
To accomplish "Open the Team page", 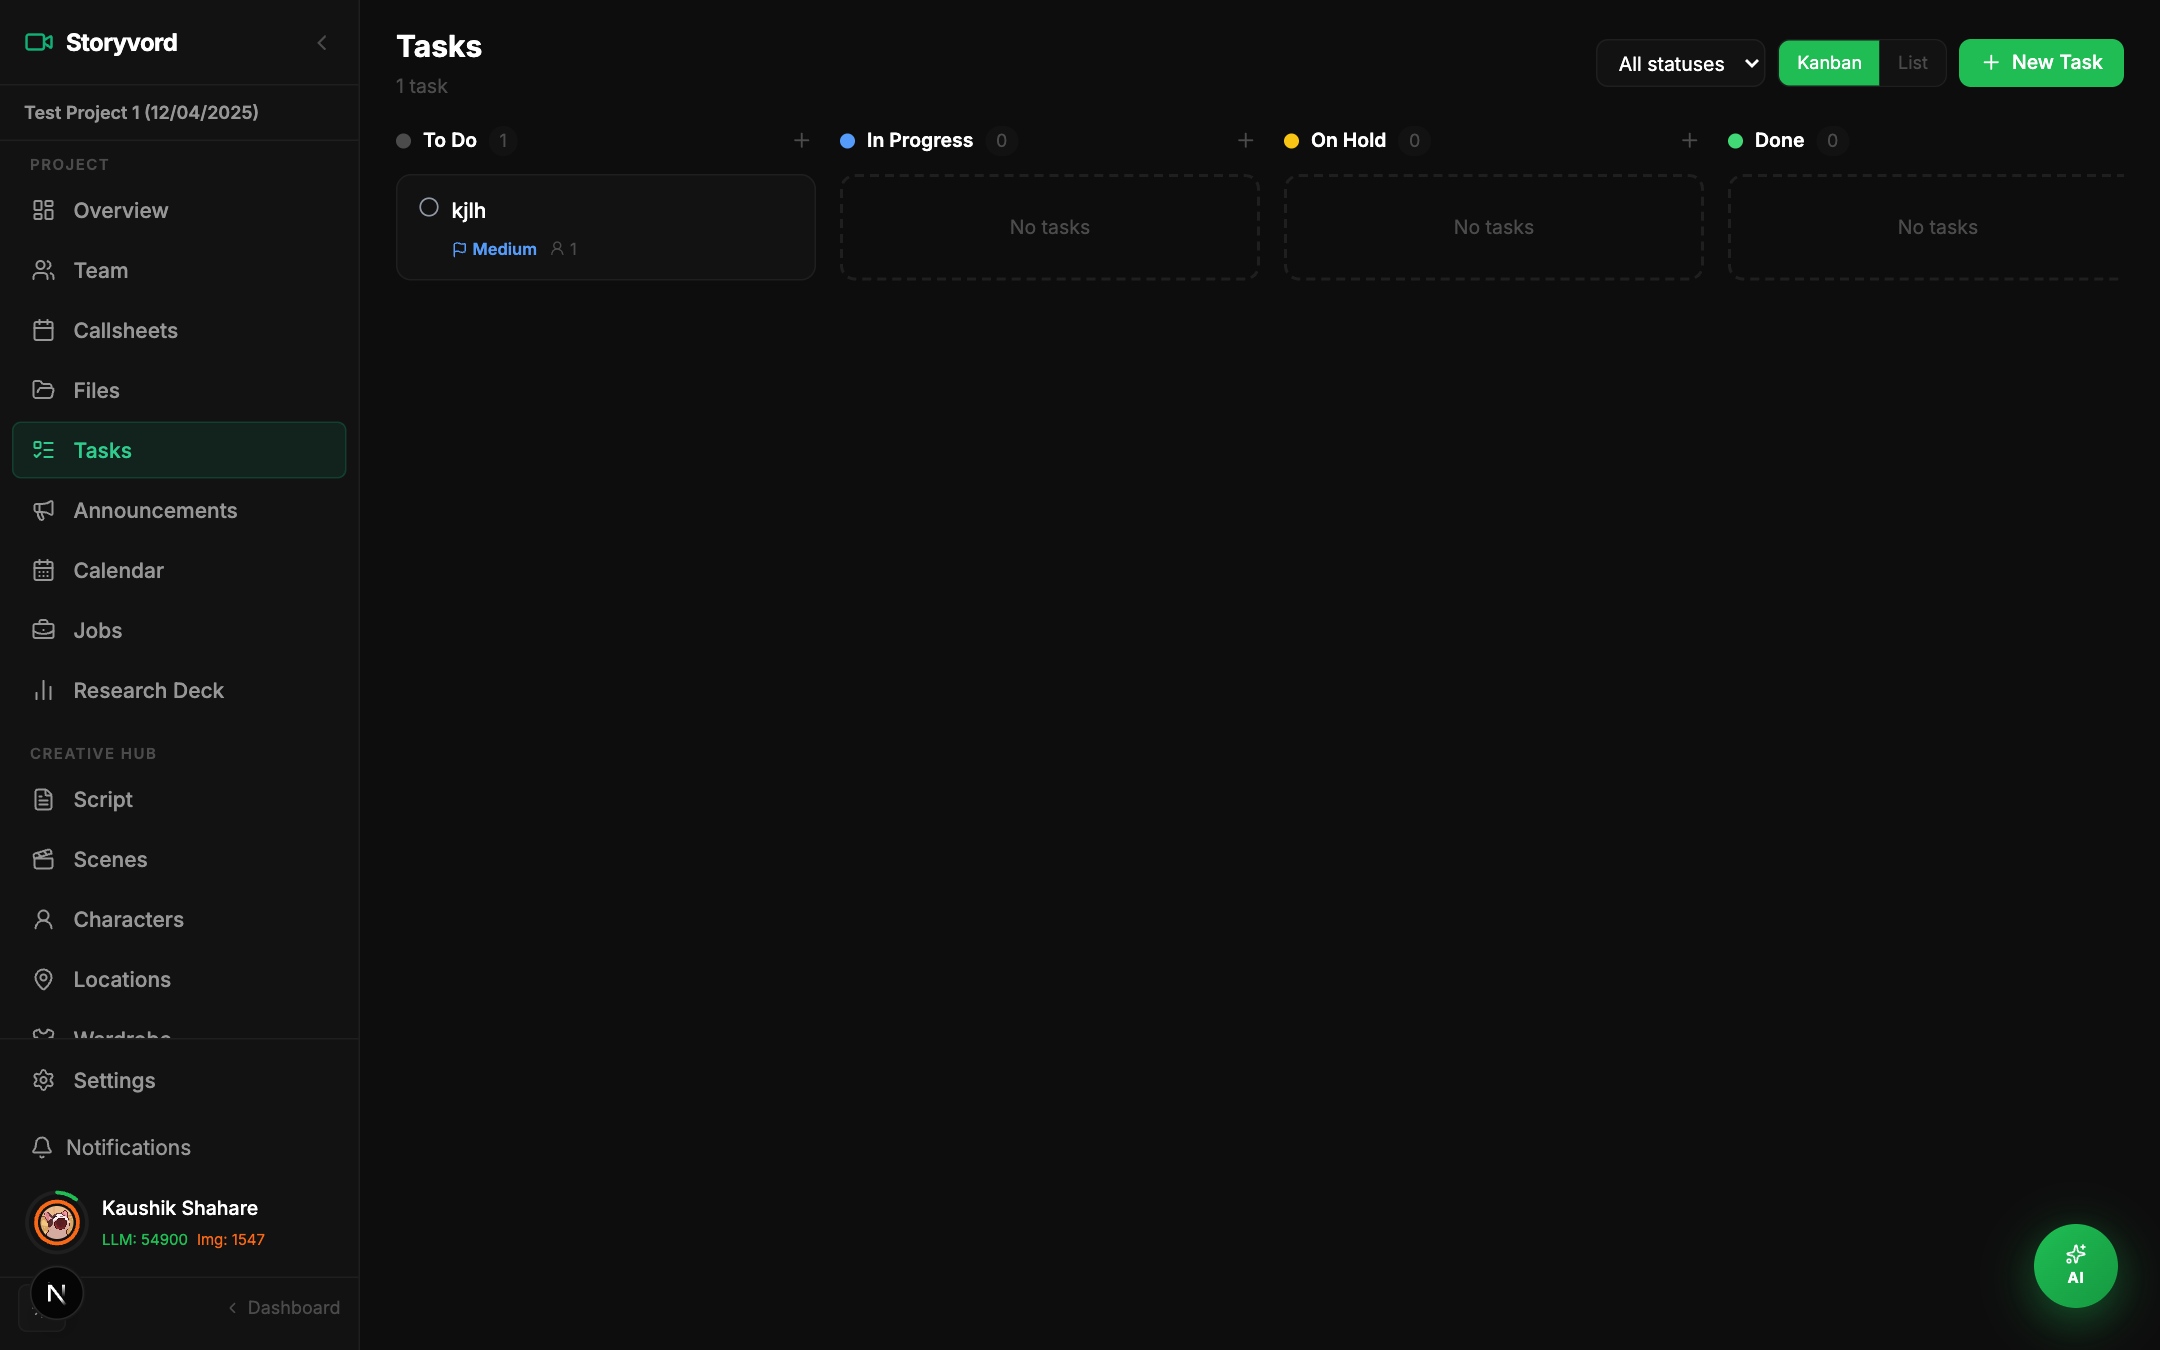I will click(x=179, y=270).
